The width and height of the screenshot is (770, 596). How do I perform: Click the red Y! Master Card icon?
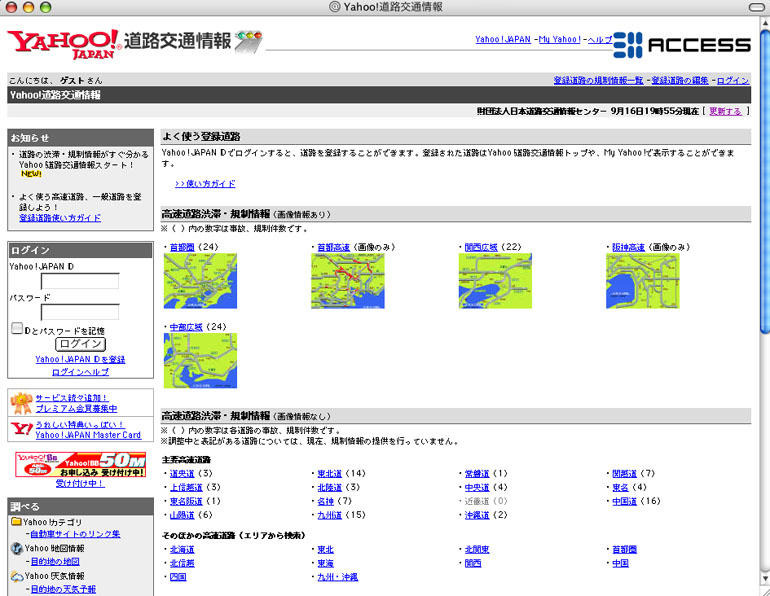(x=22, y=429)
